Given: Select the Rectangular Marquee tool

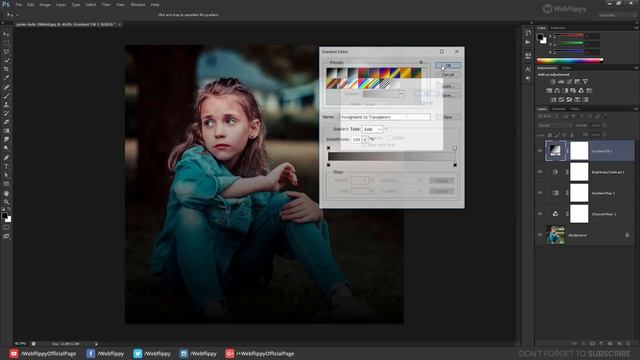Looking at the screenshot, I should pos(6,43).
